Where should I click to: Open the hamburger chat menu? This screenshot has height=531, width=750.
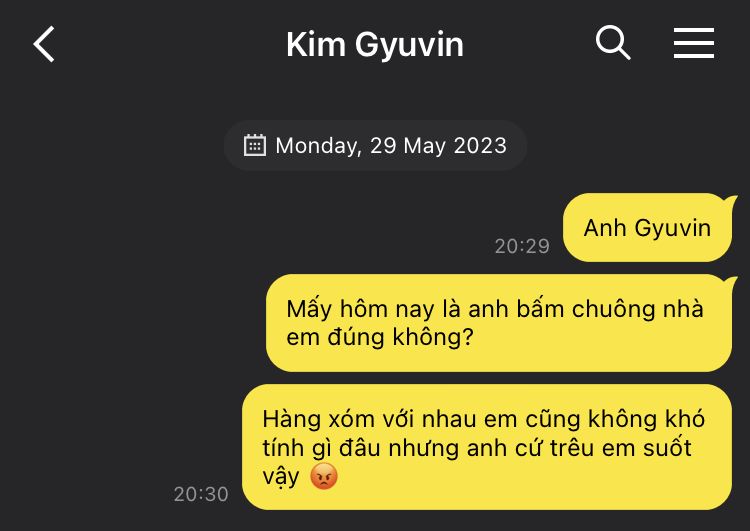coord(694,43)
